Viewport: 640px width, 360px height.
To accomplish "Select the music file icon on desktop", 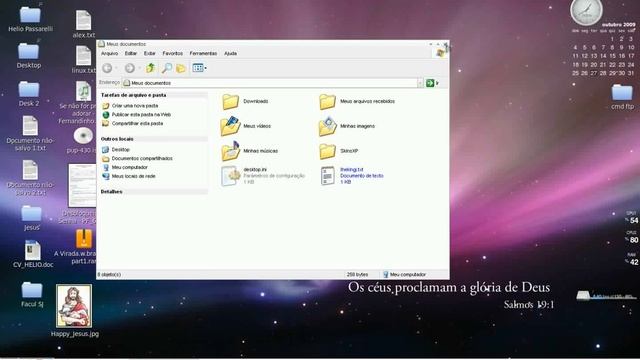I will 83,91.
